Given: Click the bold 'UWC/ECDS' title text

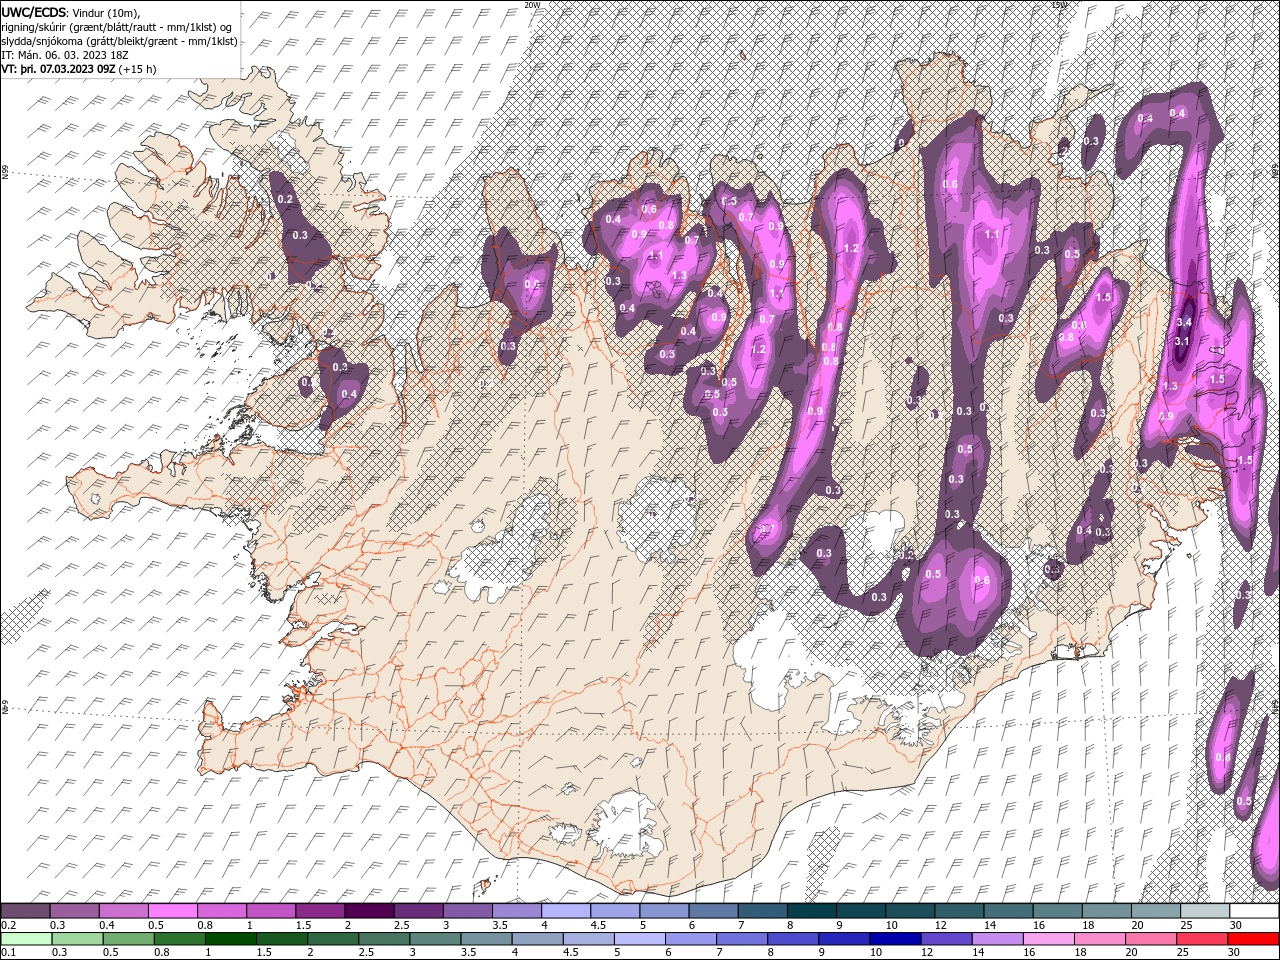Looking at the screenshot, I should pyautogui.click(x=33, y=12).
